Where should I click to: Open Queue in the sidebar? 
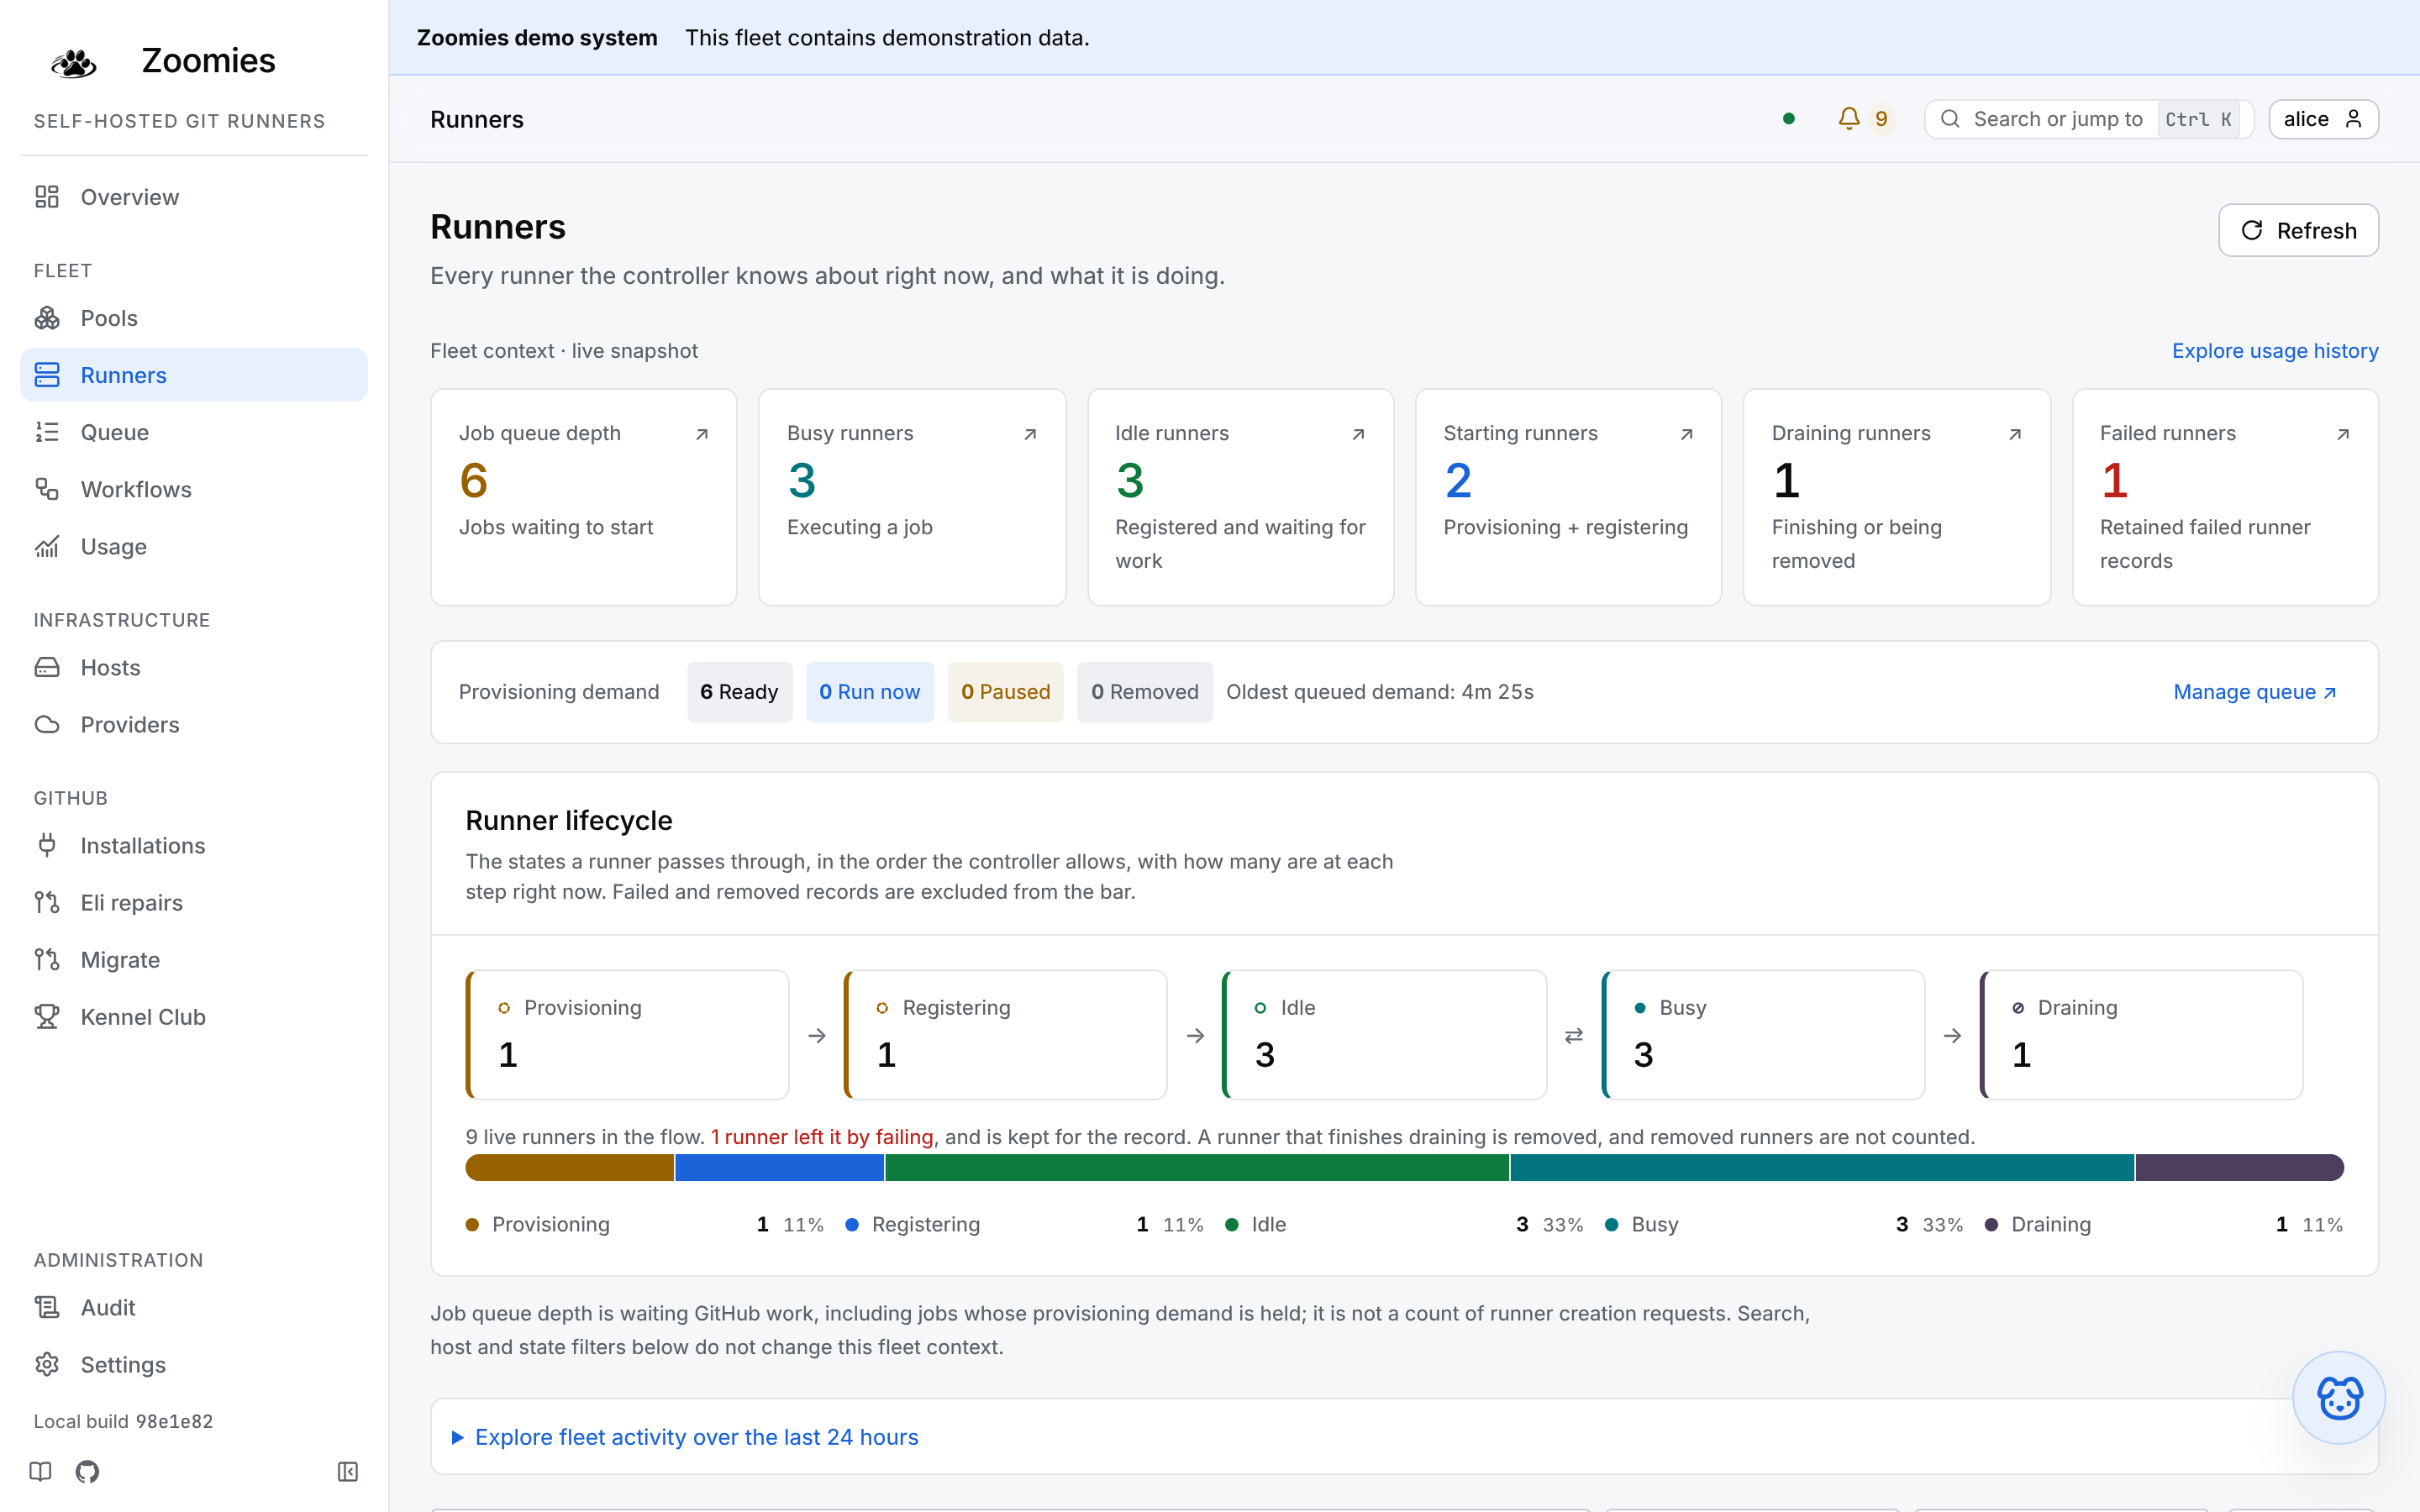click(194, 432)
